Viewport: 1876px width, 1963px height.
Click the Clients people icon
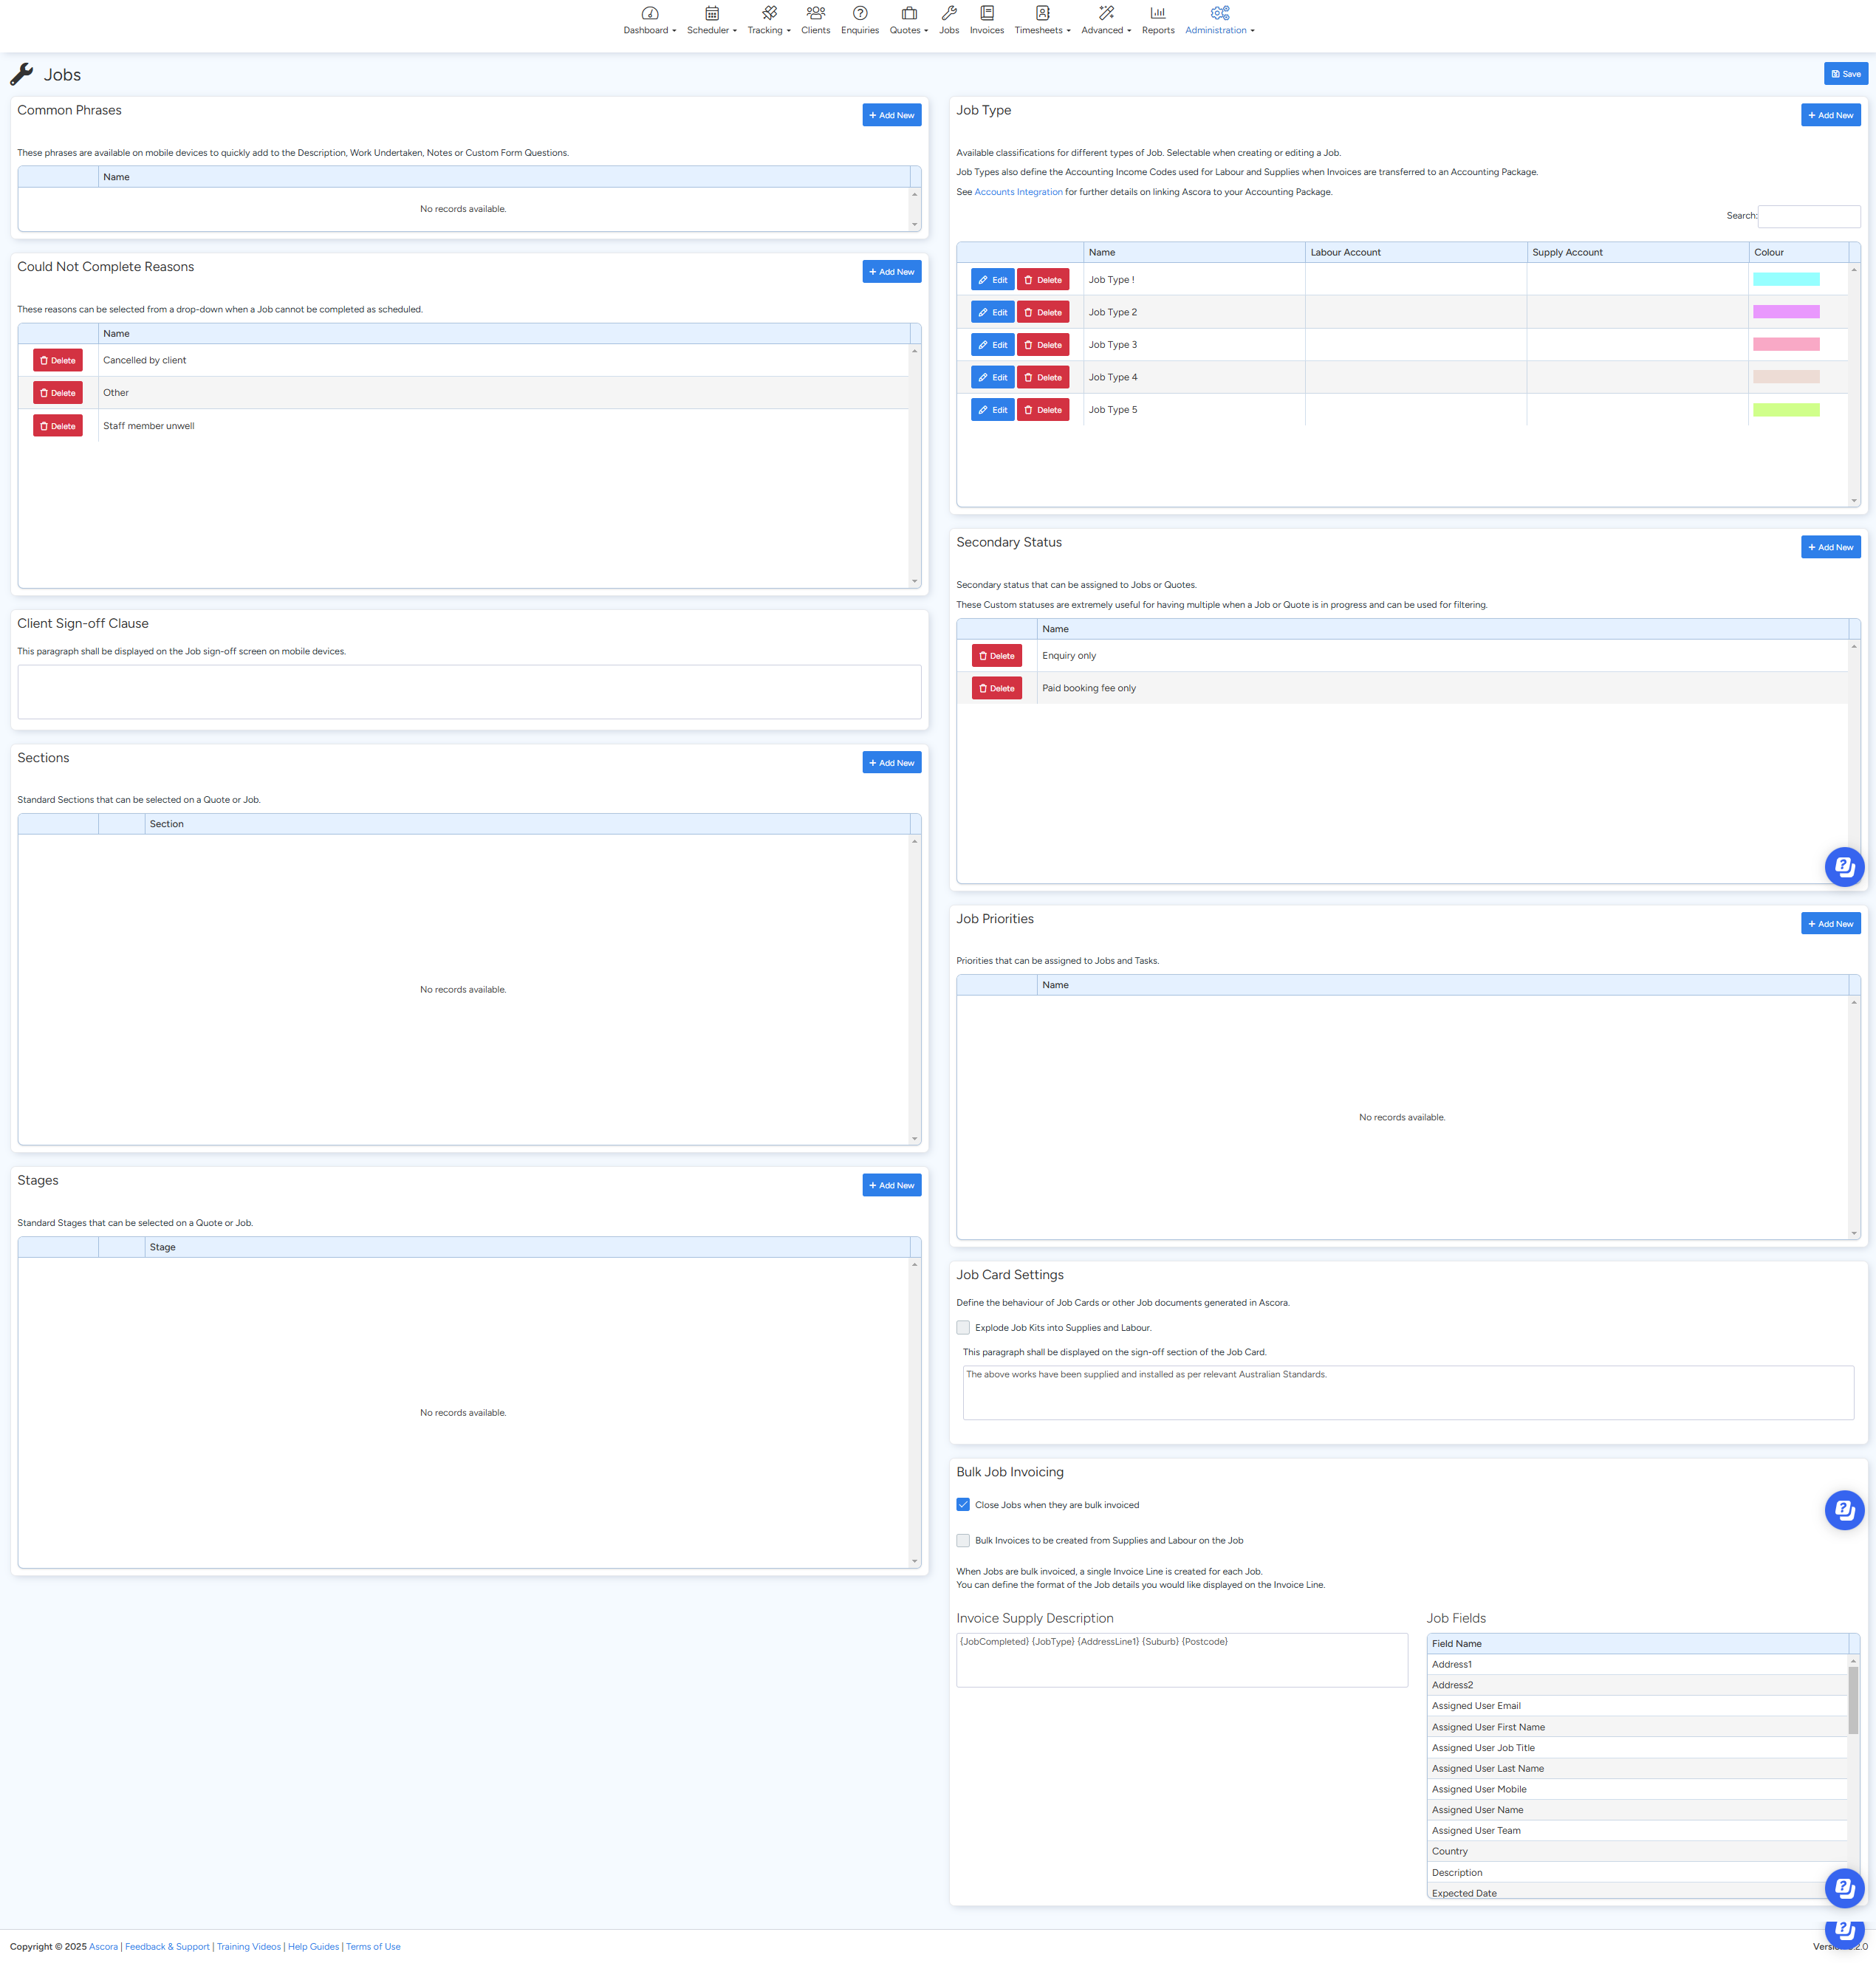tap(815, 14)
